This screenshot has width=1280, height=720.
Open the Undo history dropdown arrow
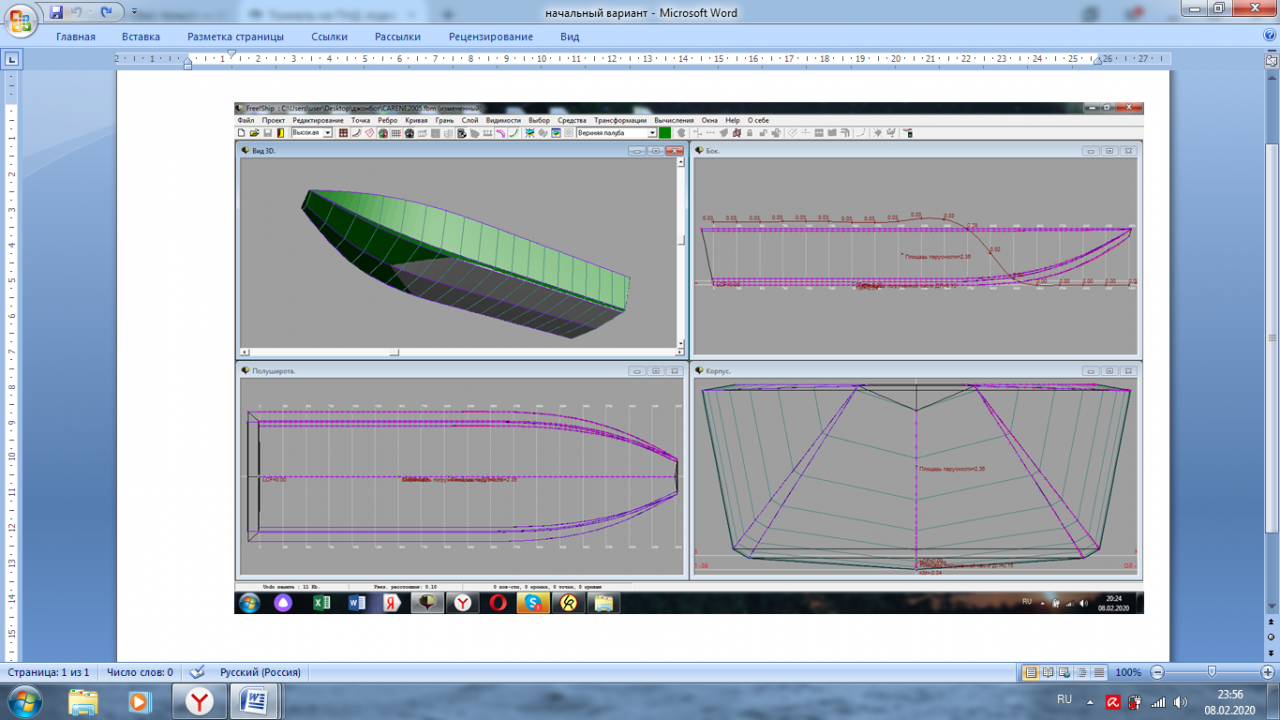[x=89, y=13]
